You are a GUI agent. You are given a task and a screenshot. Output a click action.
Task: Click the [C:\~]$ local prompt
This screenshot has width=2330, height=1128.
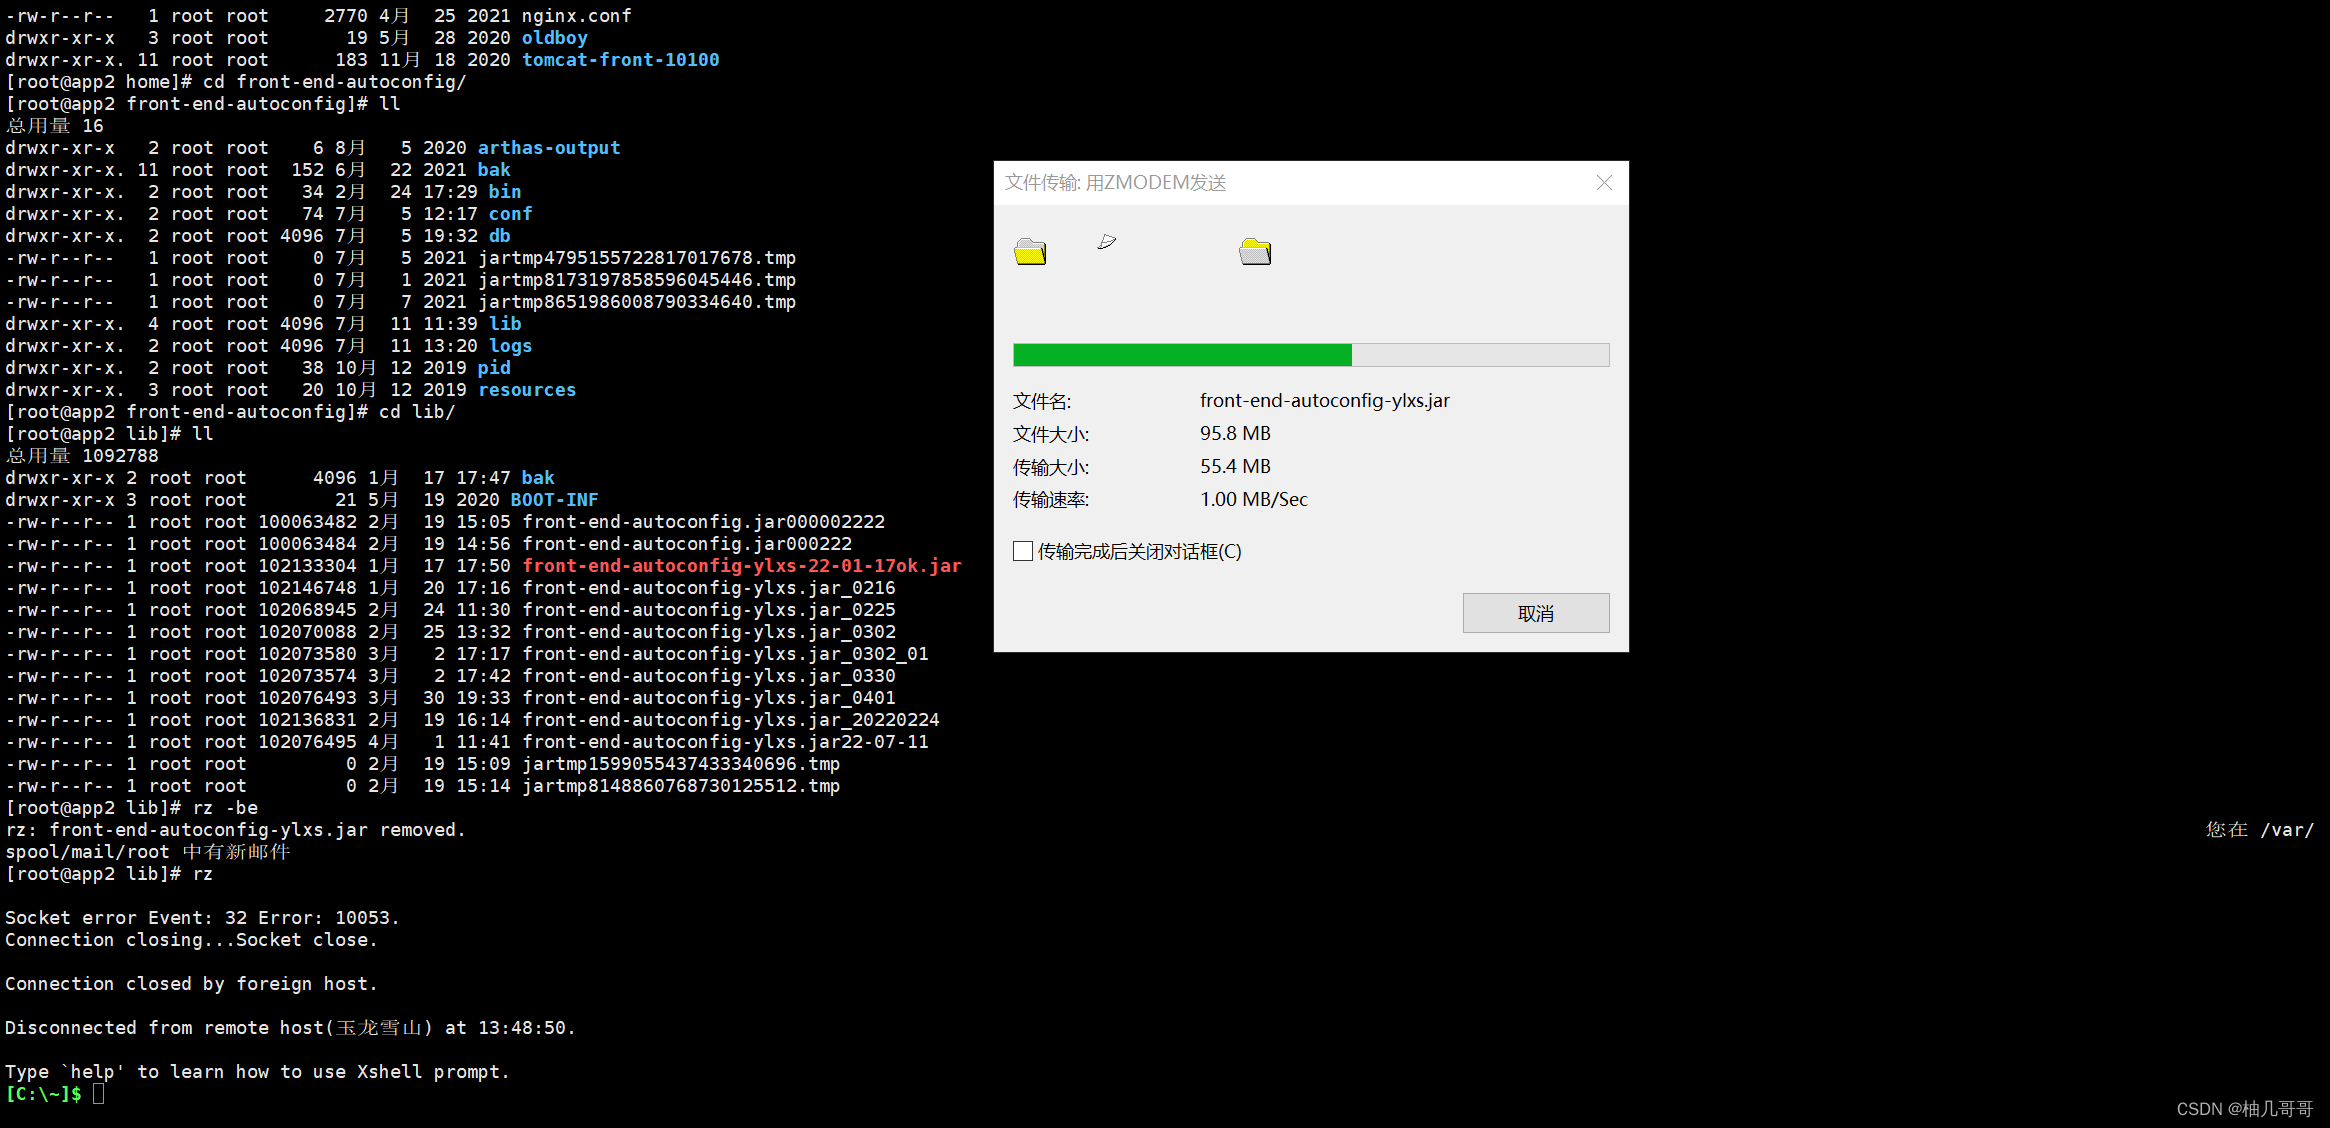(44, 1094)
